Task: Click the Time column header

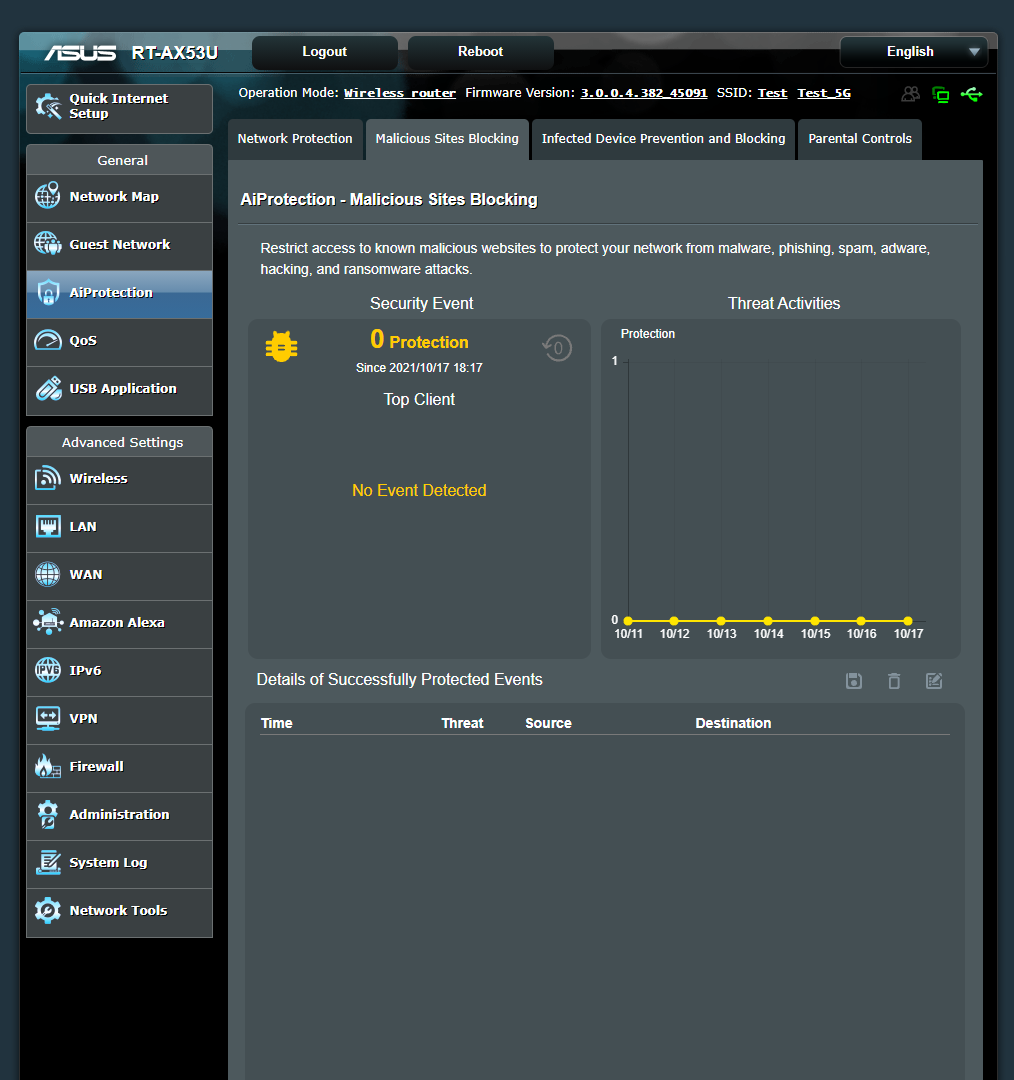Action: (x=277, y=723)
